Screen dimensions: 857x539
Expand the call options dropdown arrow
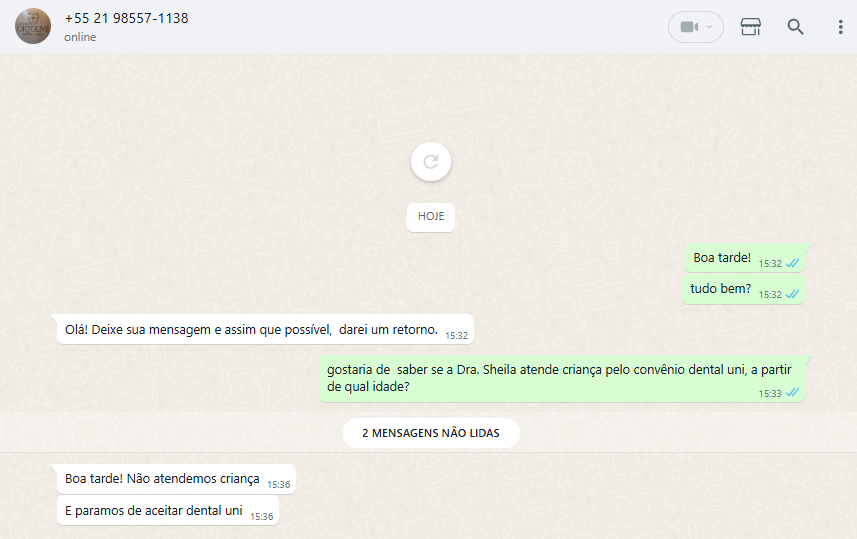tap(709, 27)
